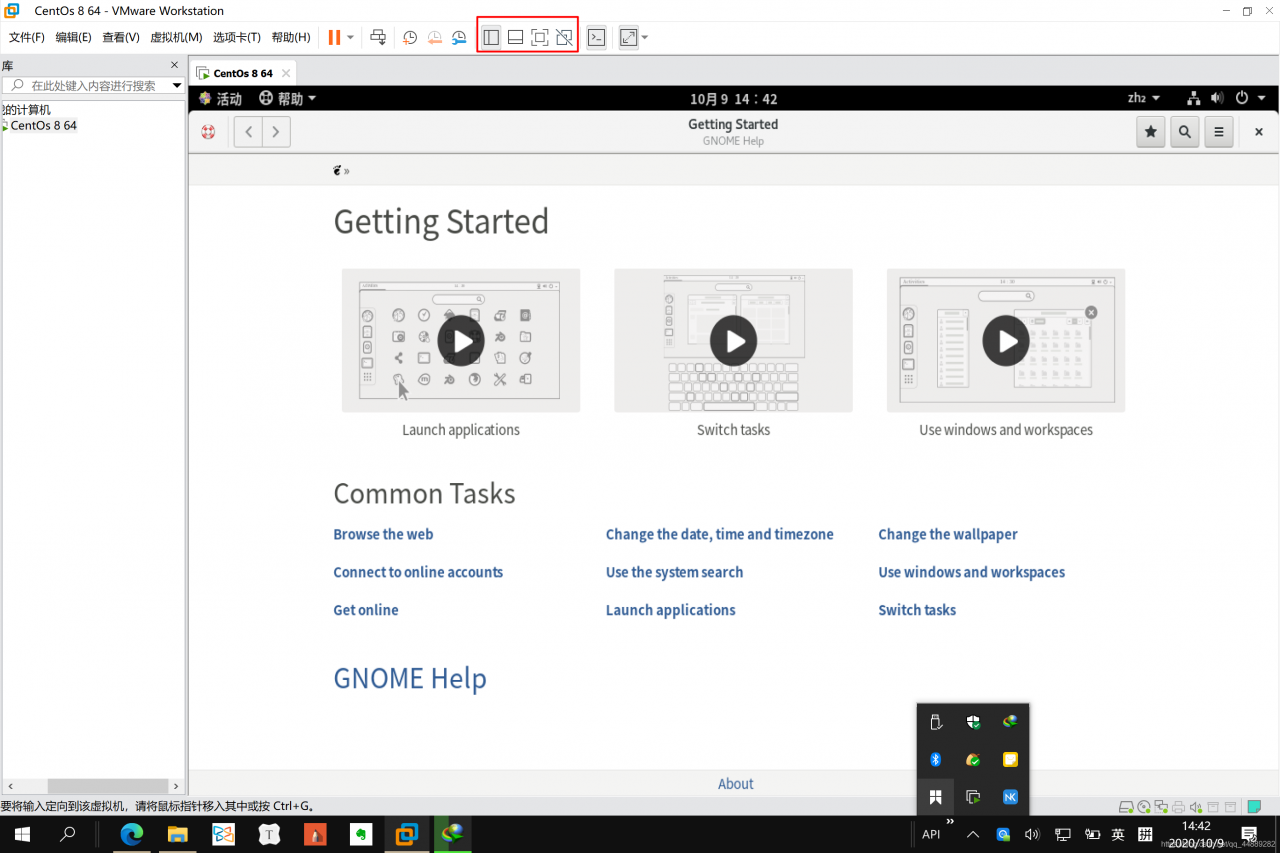Click the library scrollbar left arrow
Viewport: 1280px width, 853px height.
coord(9,786)
